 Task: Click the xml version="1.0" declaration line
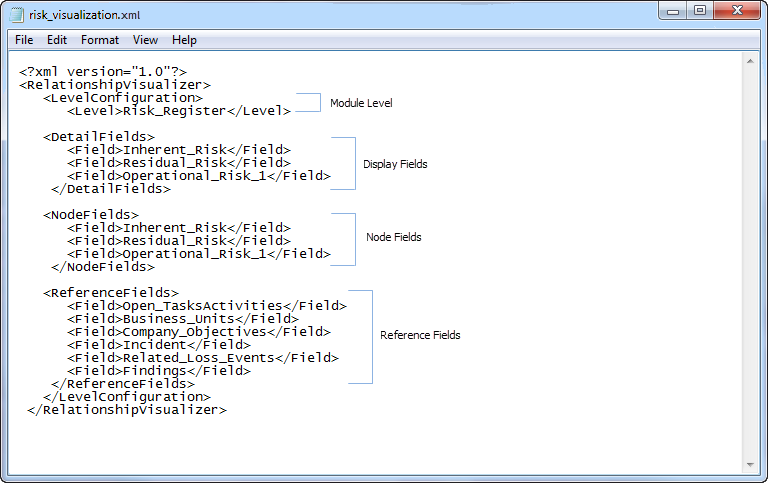103,72
